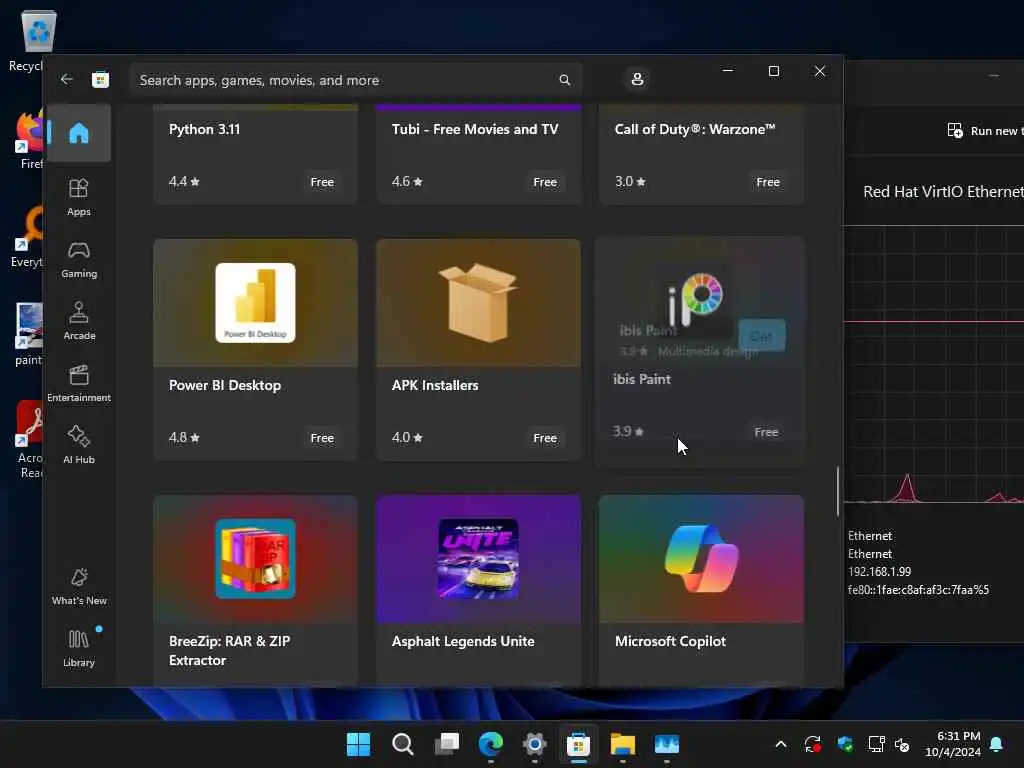1024x768 pixels.
Task: Click Free button on APK Installers
Action: point(545,438)
